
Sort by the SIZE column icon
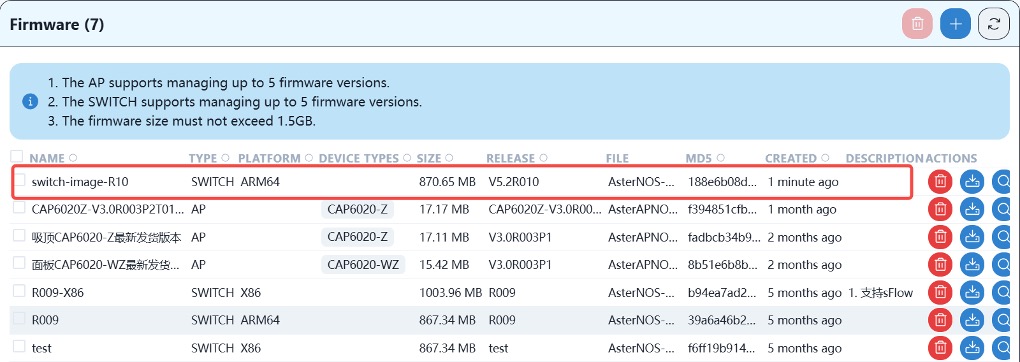pyautogui.click(x=450, y=158)
